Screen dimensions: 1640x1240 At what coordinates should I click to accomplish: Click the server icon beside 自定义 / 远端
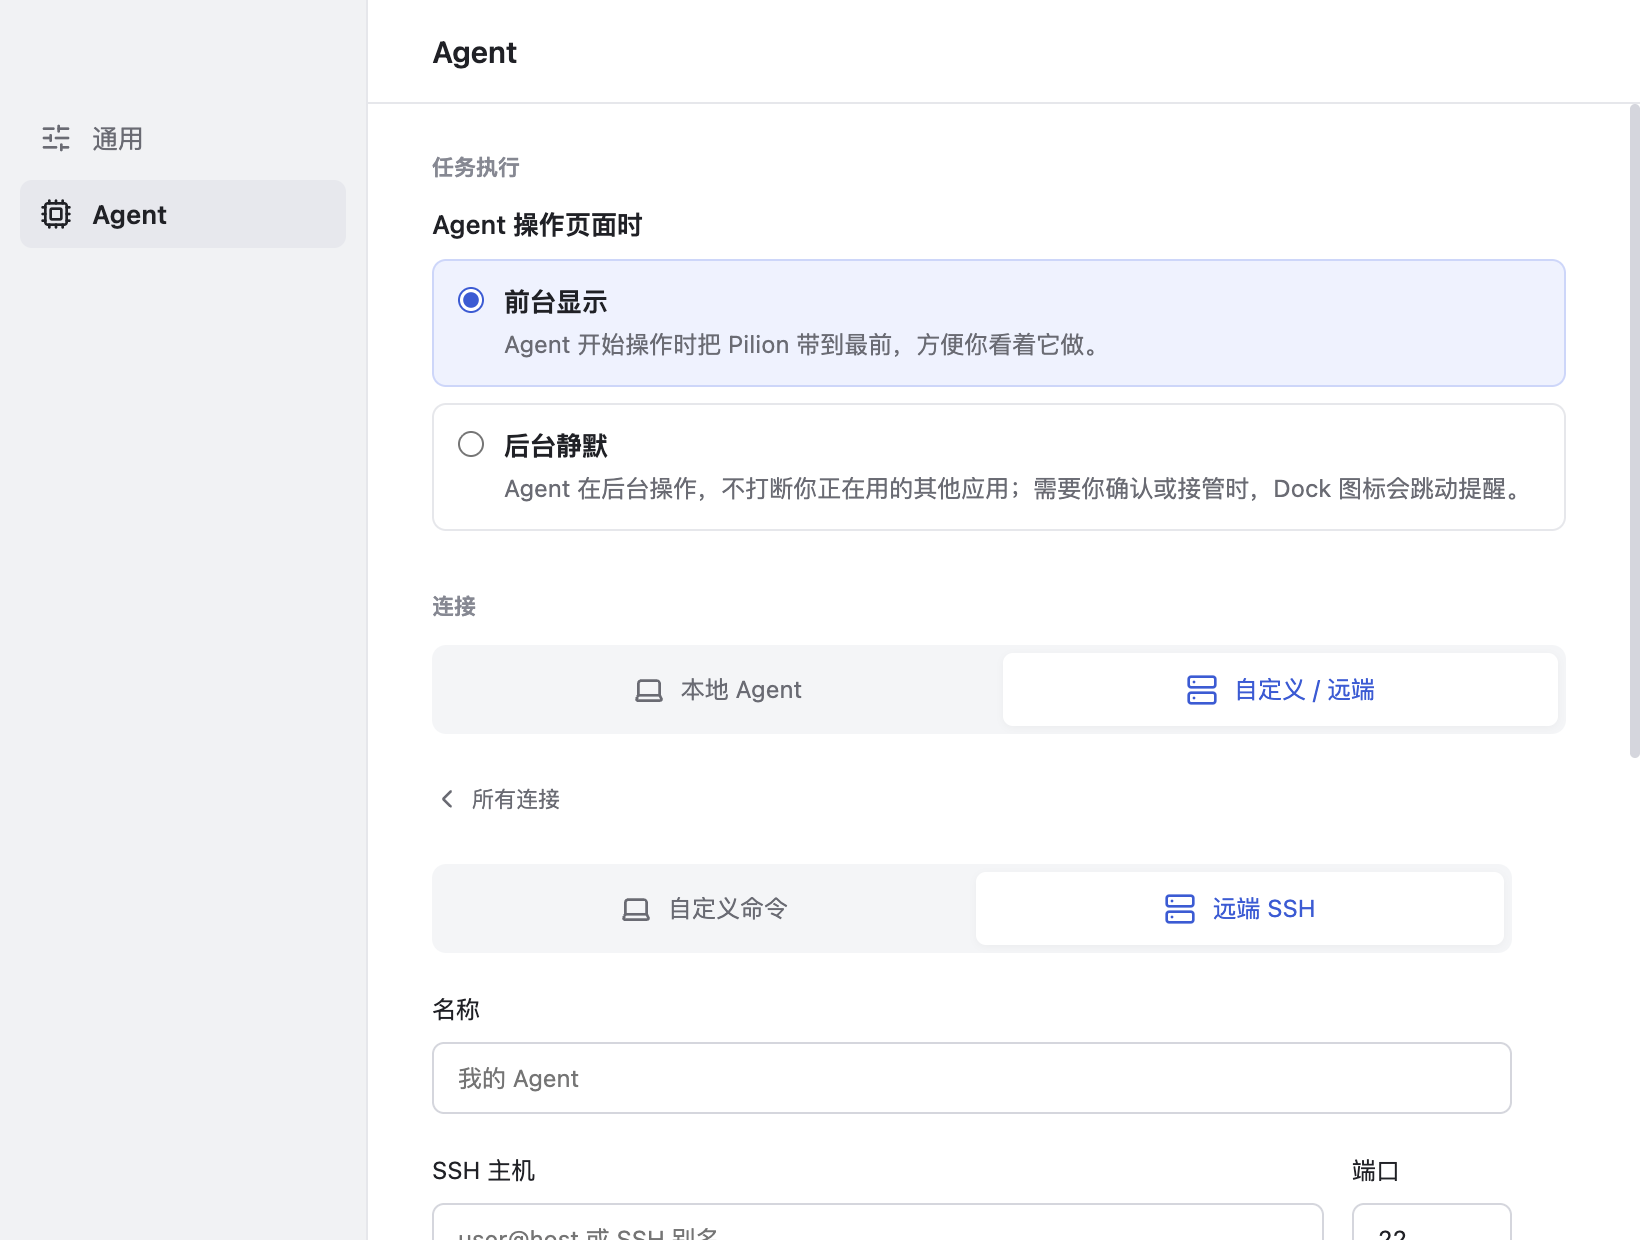tap(1202, 690)
